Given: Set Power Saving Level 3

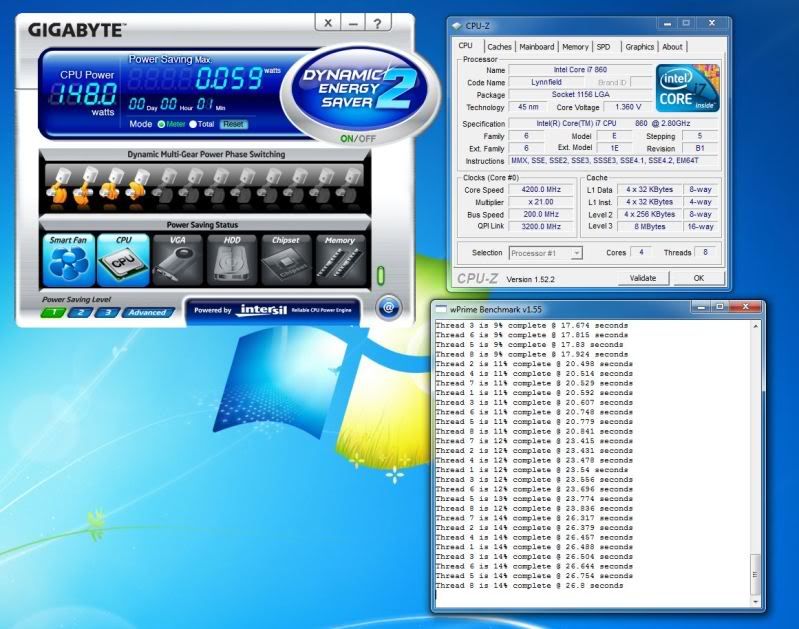Looking at the screenshot, I should click(107, 312).
